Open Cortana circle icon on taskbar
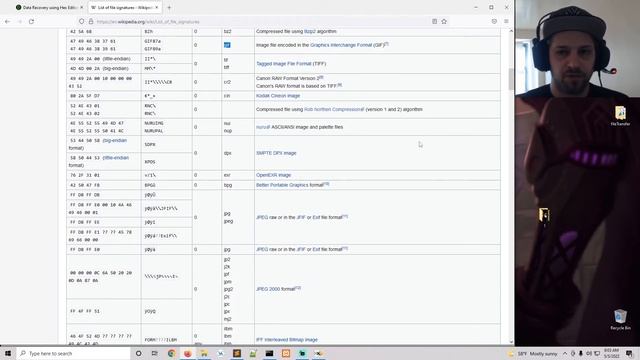The height and width of the screenshot is (360, 640). 138,353
